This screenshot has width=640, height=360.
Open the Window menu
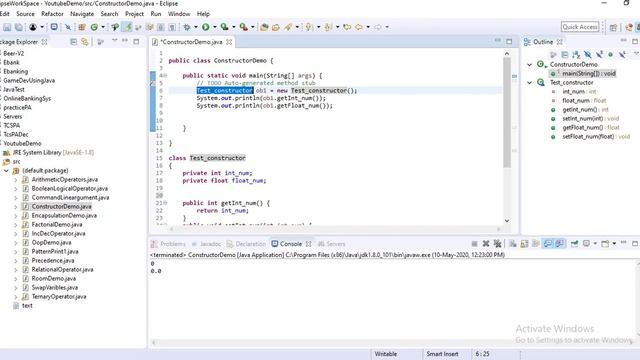[x=179, y=14]
